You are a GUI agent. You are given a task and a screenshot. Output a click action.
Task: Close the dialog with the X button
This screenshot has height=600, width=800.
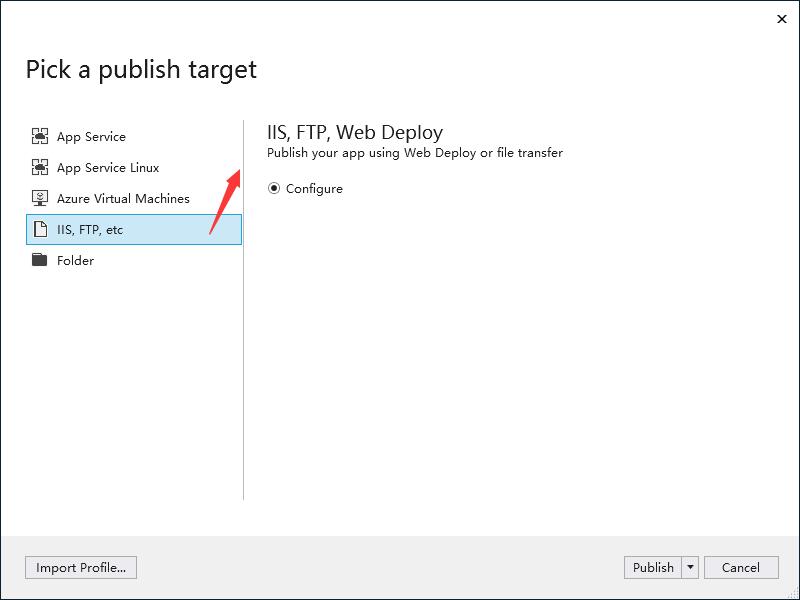coord(781,18)
